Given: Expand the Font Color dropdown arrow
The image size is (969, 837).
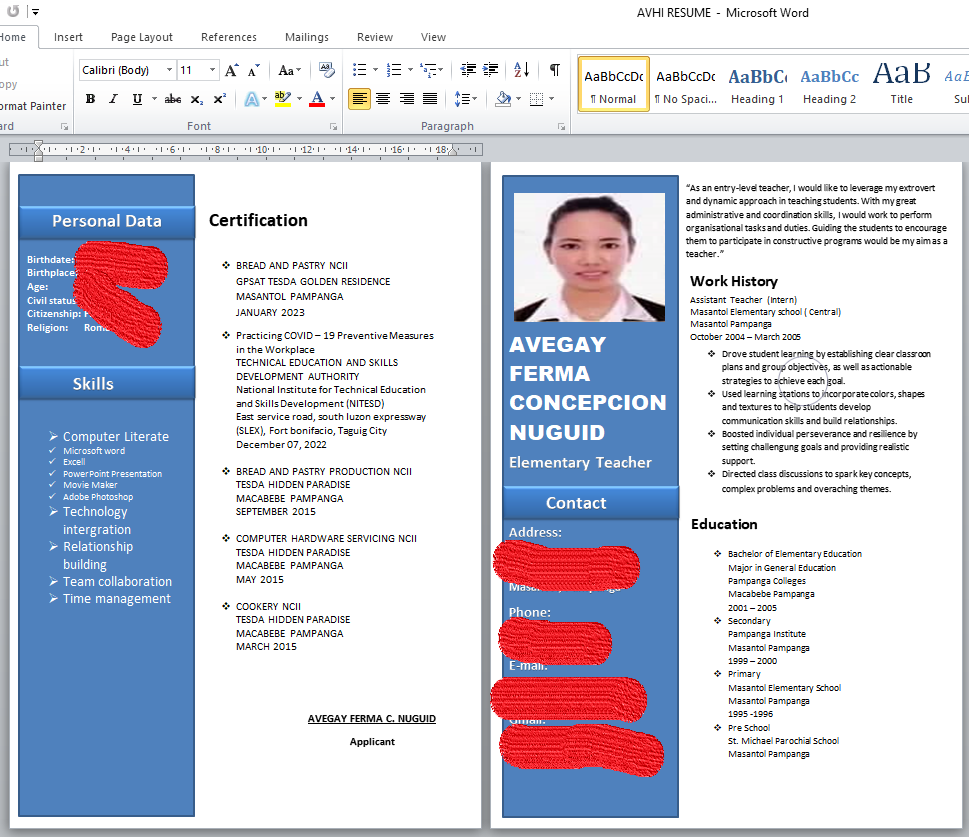Looking at the screenshot, I should click(332, 99).
